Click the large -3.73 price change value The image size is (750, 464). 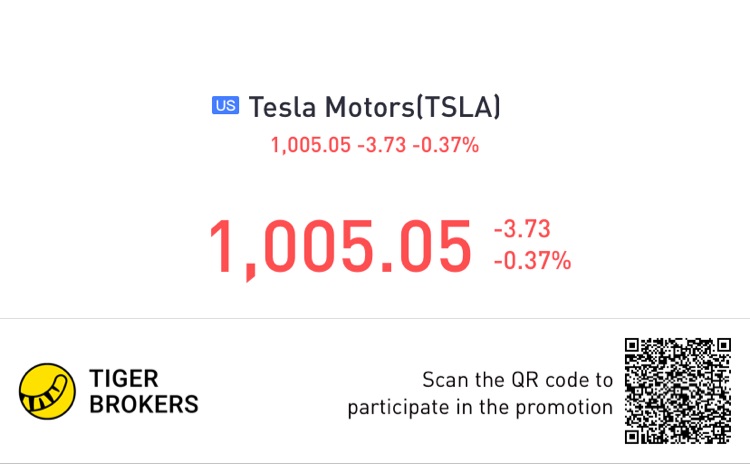(x=522, y=229)
